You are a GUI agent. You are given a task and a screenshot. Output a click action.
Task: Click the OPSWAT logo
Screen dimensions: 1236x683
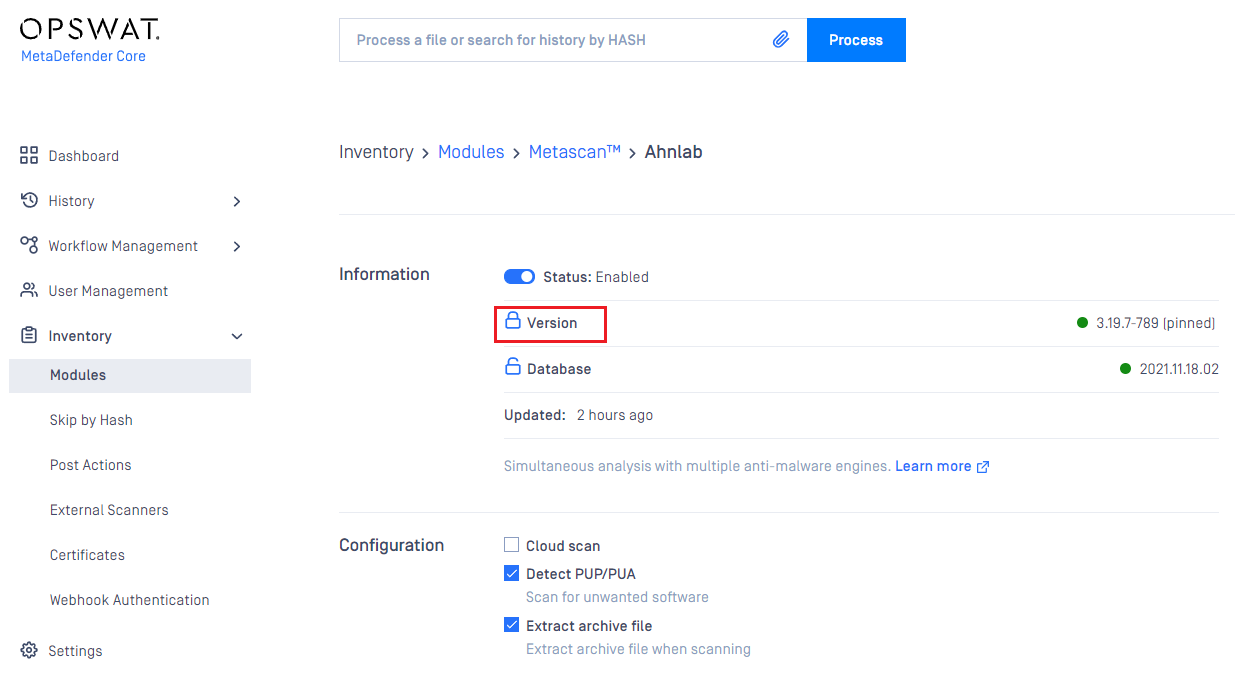[x=90, y=29]
